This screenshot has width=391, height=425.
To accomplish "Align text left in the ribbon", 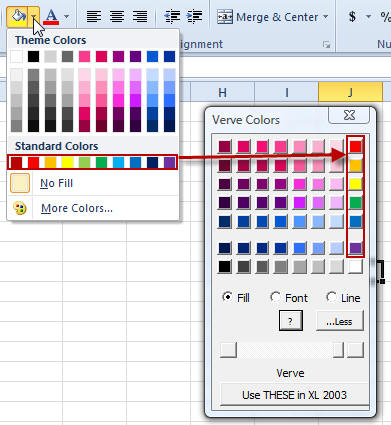I will [x=94, y=17].
